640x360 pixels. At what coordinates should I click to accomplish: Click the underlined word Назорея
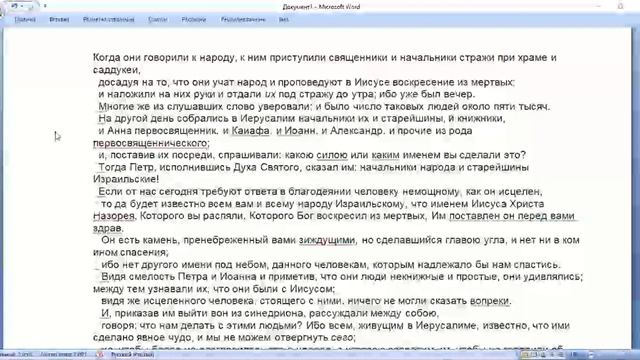coord(114,216)
